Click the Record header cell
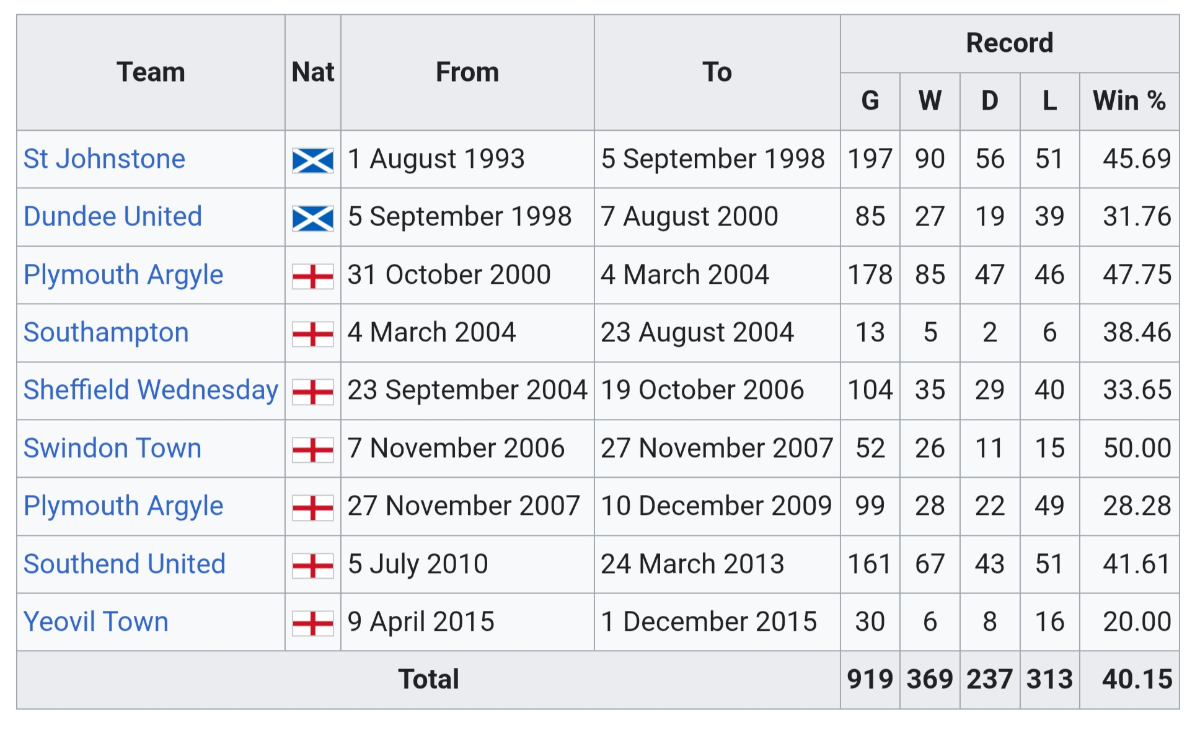The height and width of the screenshot is (733, 1200). tap(1009, 44)
